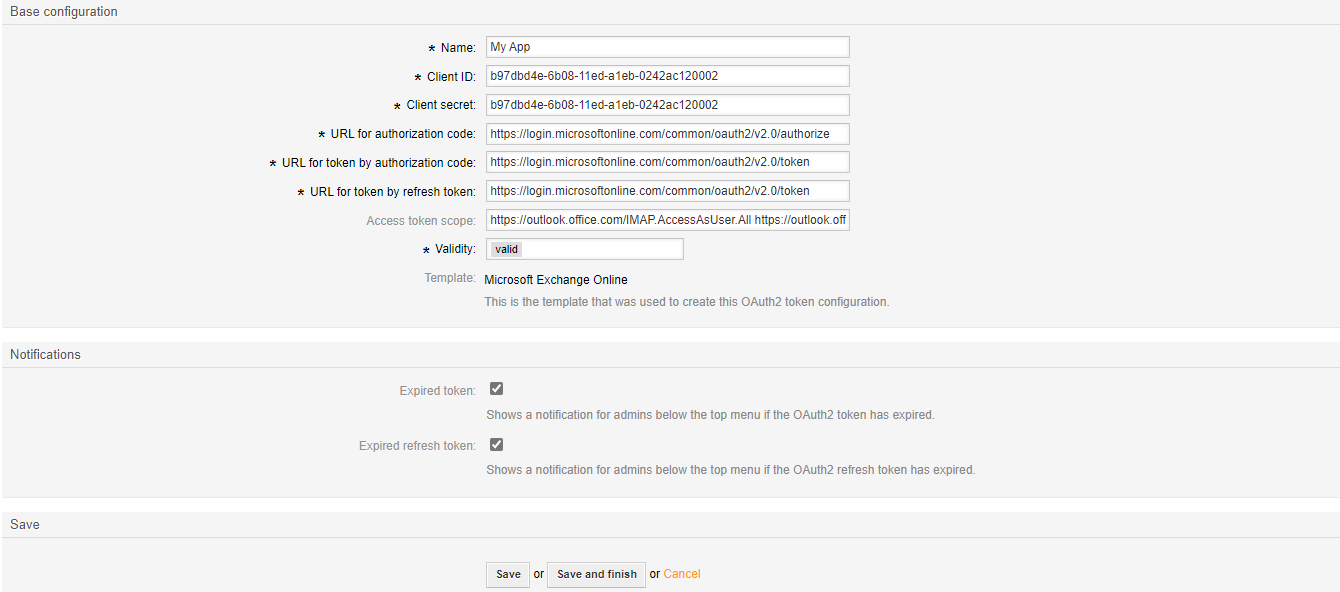The height and width of the screenshot is (592, 1340).
Task: Click the Cancel link
Action: [x=682, y=573]
